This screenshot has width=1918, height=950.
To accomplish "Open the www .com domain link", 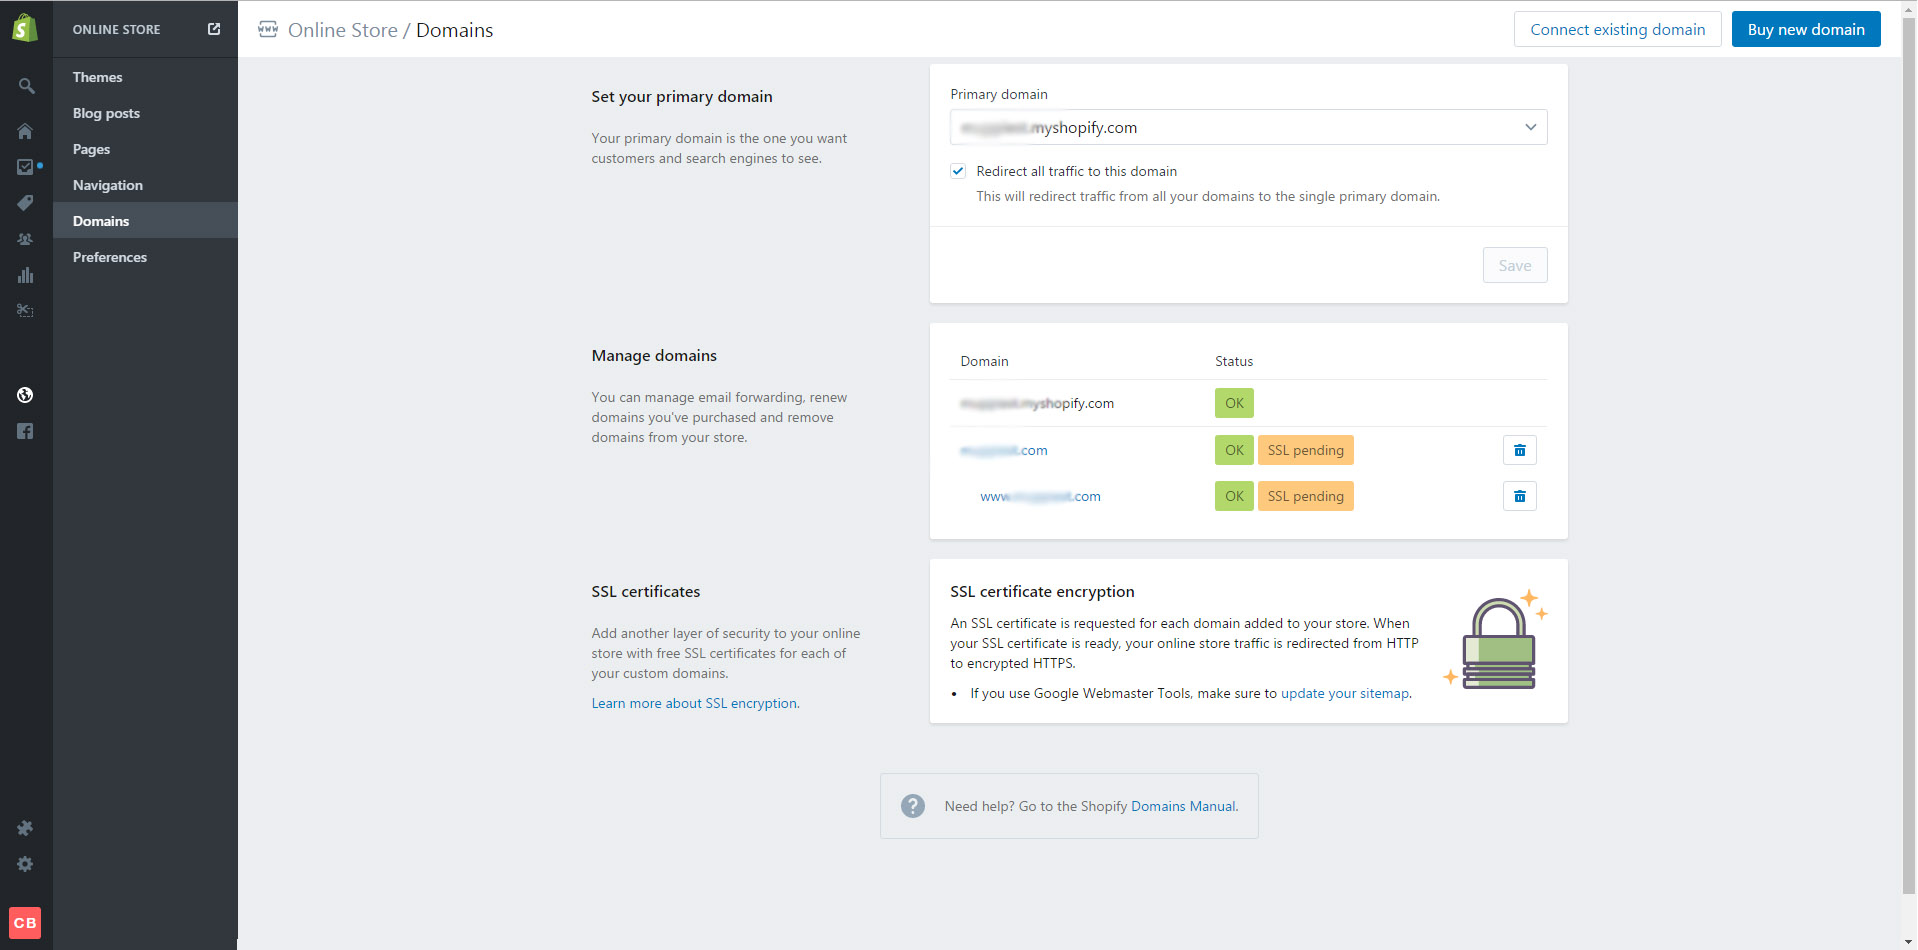I will pyautogui.click(x=1040, y=496).
